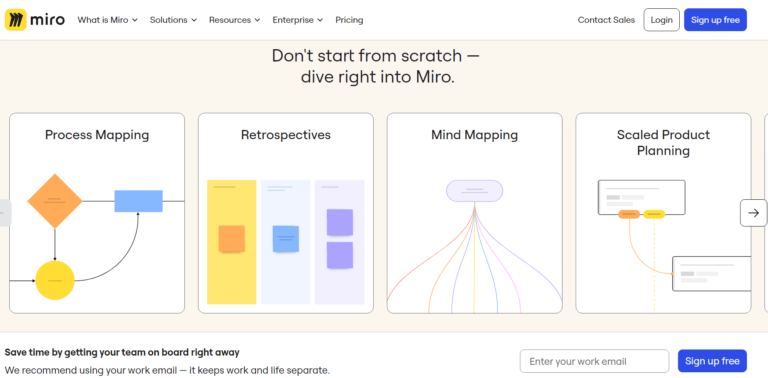768x378 pixels.
Task: Click the Contact Sales link
Action: (606, 20)
